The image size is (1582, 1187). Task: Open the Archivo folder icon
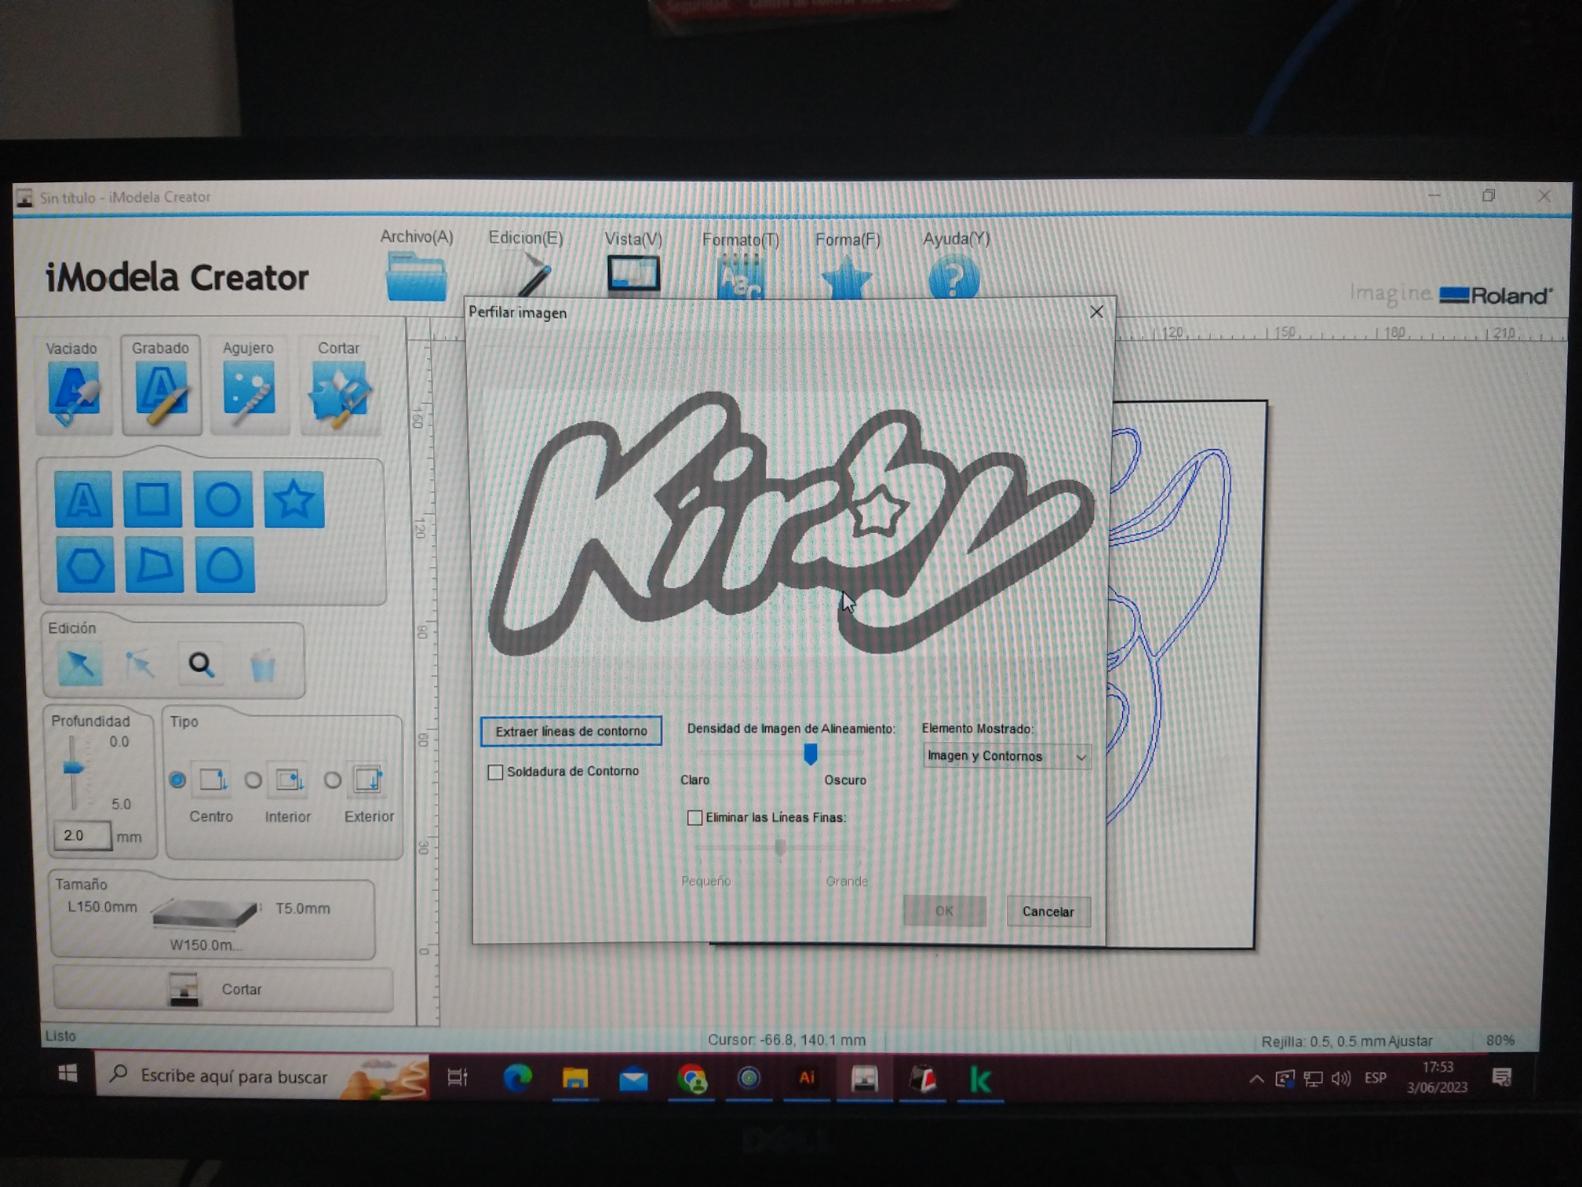click(416, 277)
